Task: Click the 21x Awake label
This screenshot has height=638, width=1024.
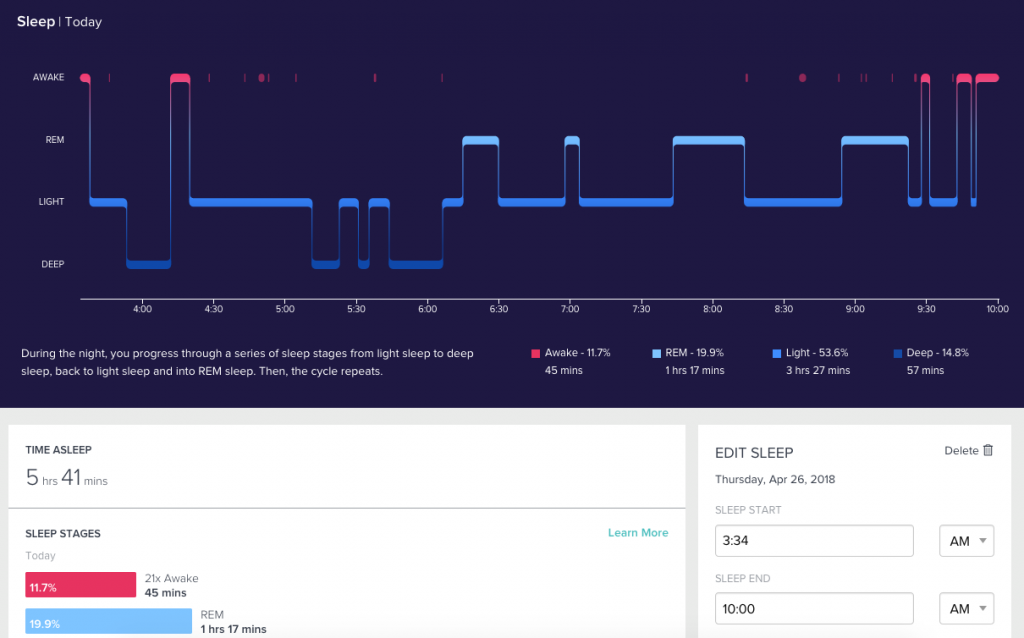Action: [171, 578]
